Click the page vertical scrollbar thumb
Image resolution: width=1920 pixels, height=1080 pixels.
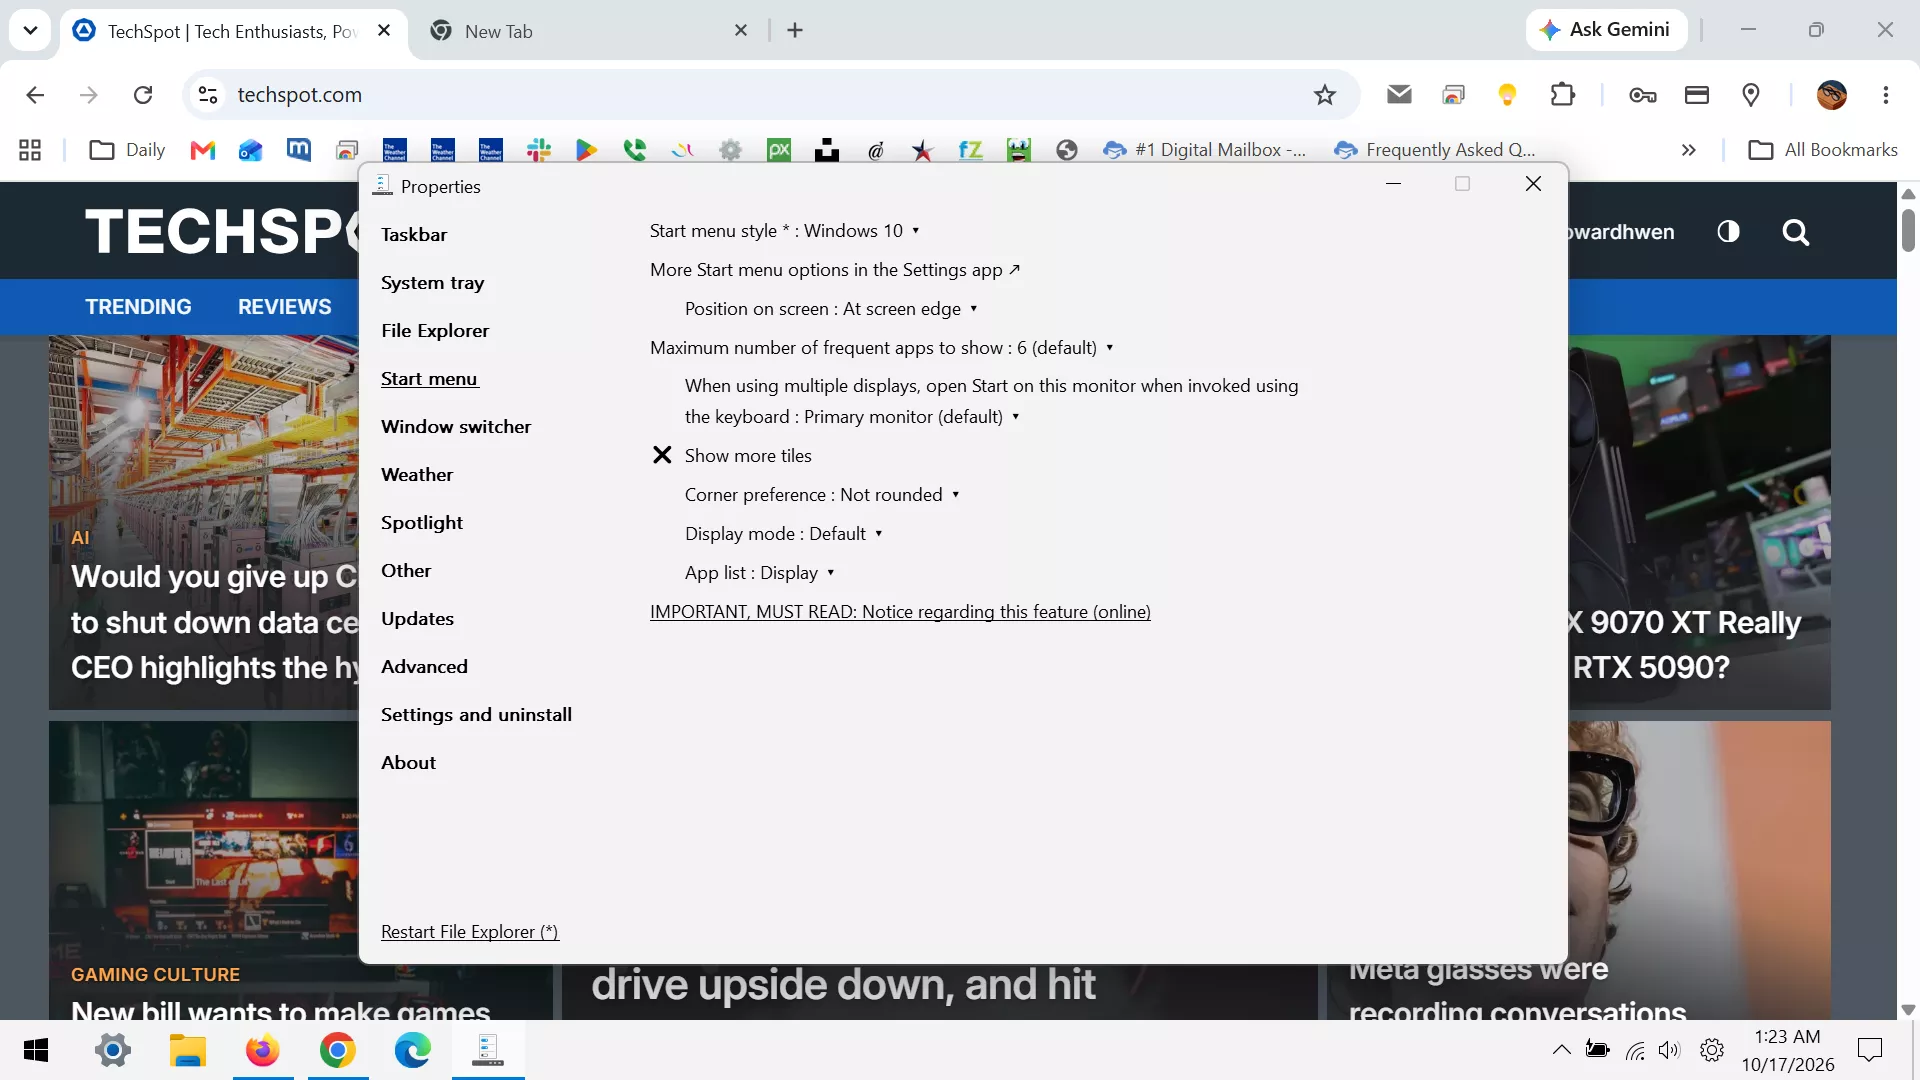1908,230
